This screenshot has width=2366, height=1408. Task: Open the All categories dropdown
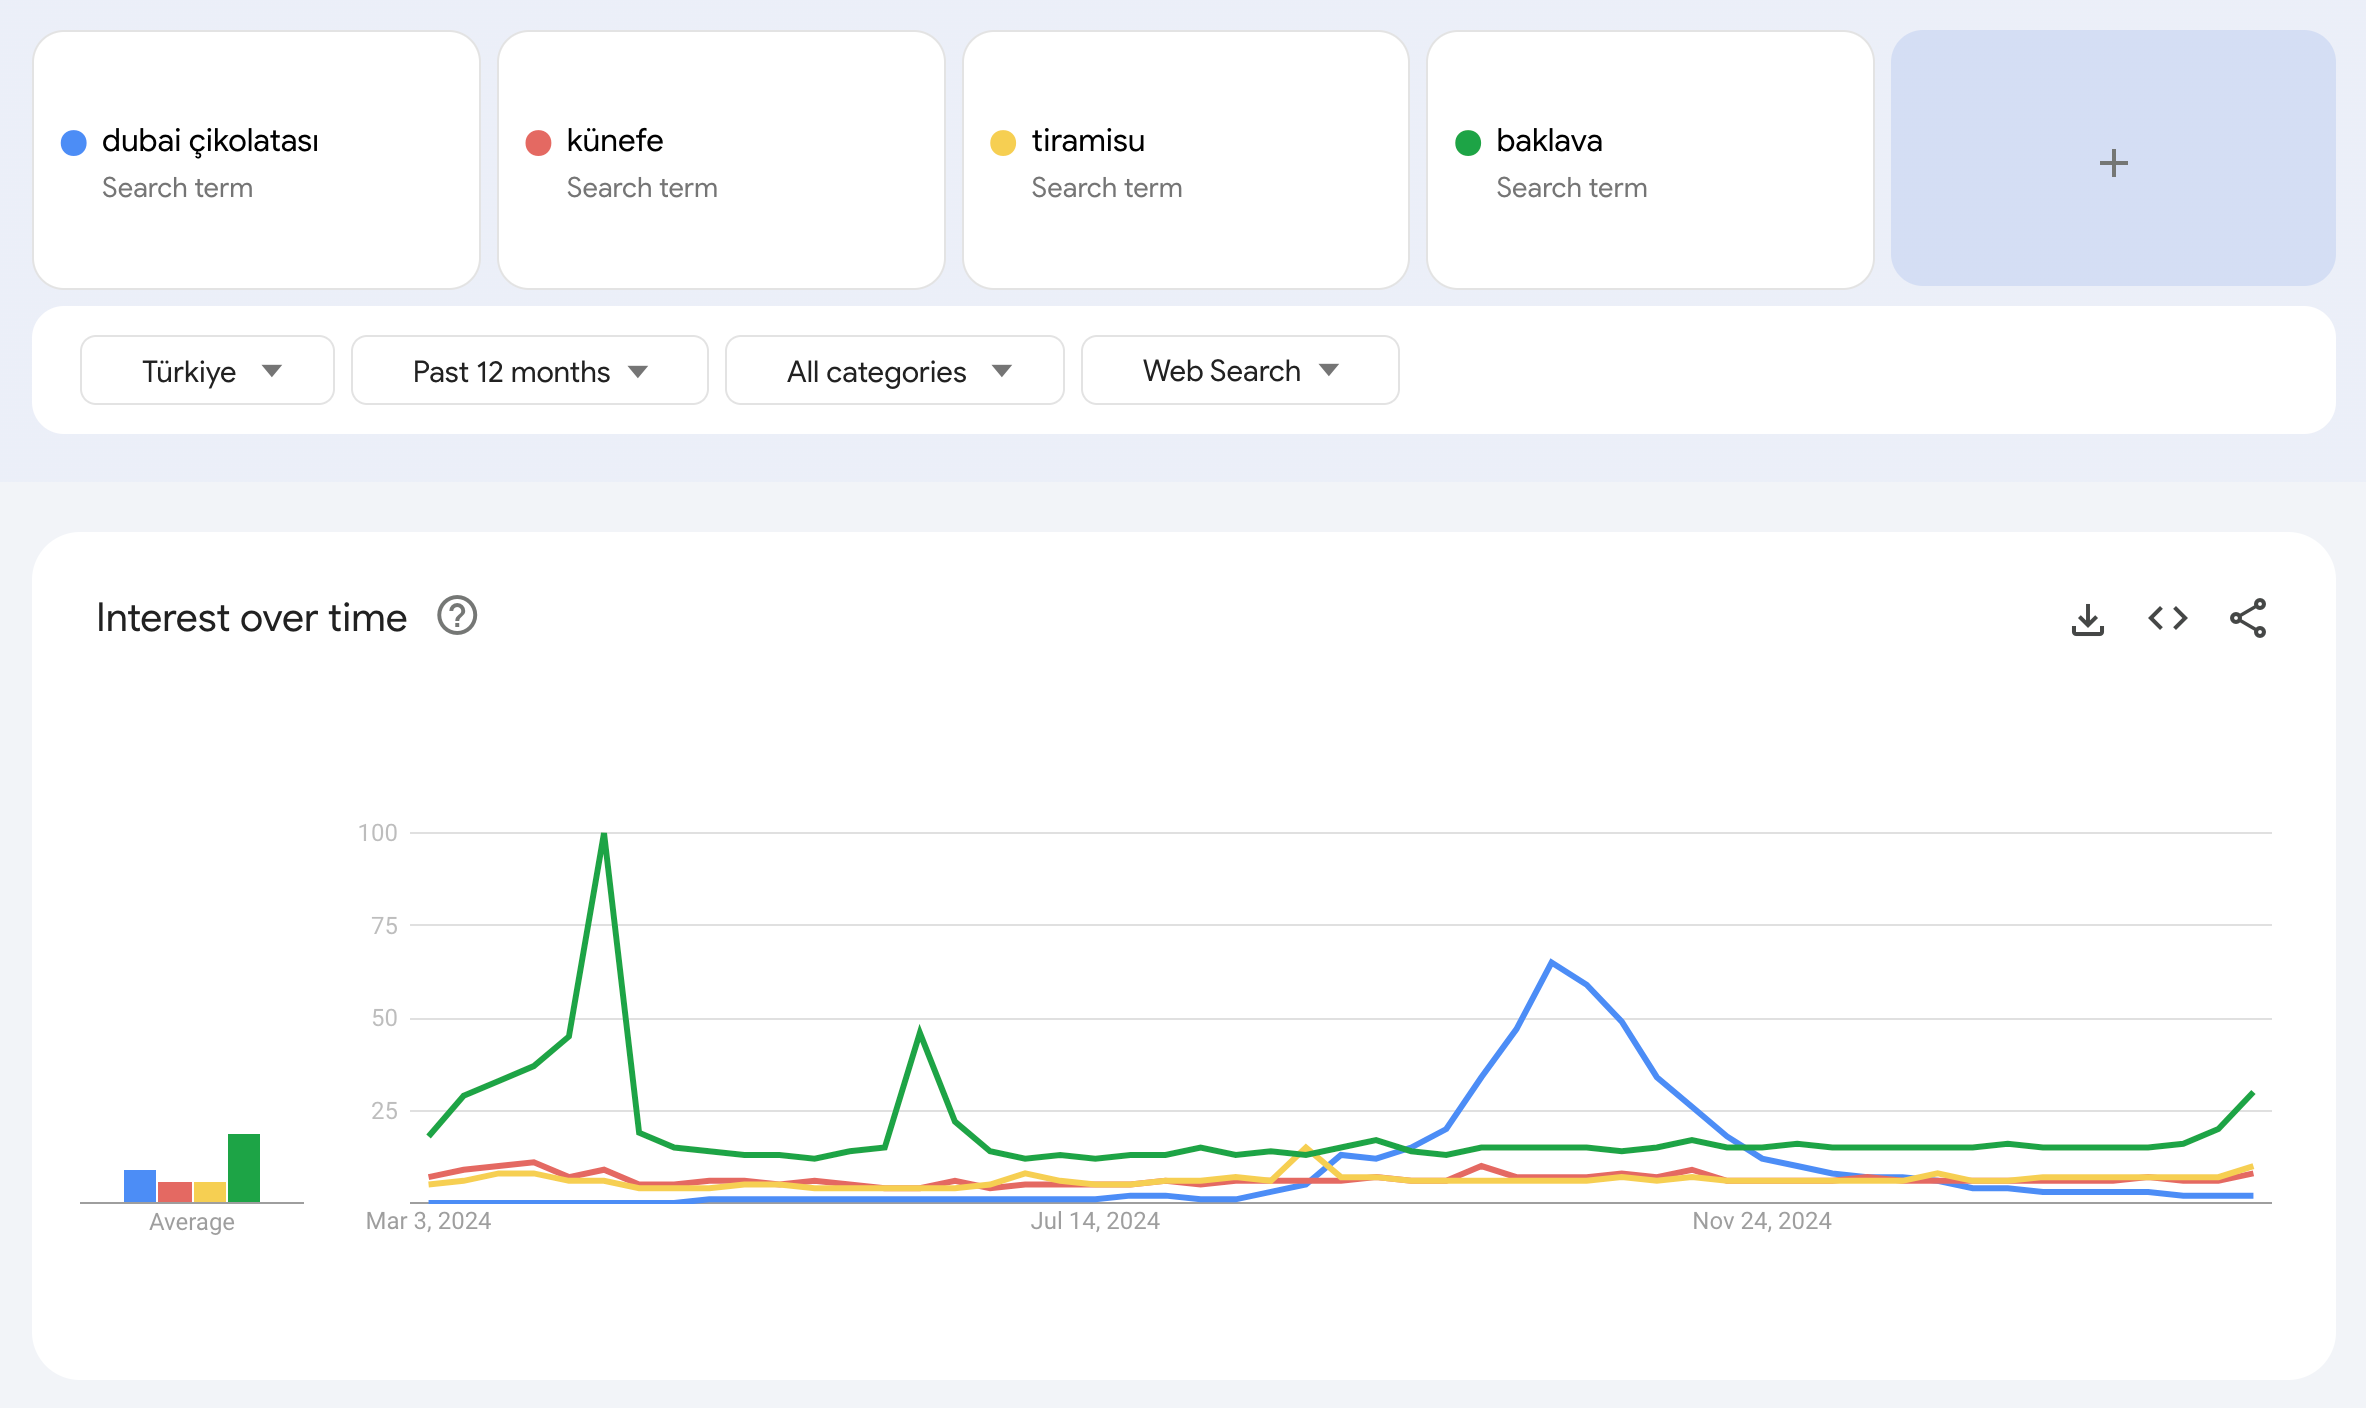click(894, 371)
